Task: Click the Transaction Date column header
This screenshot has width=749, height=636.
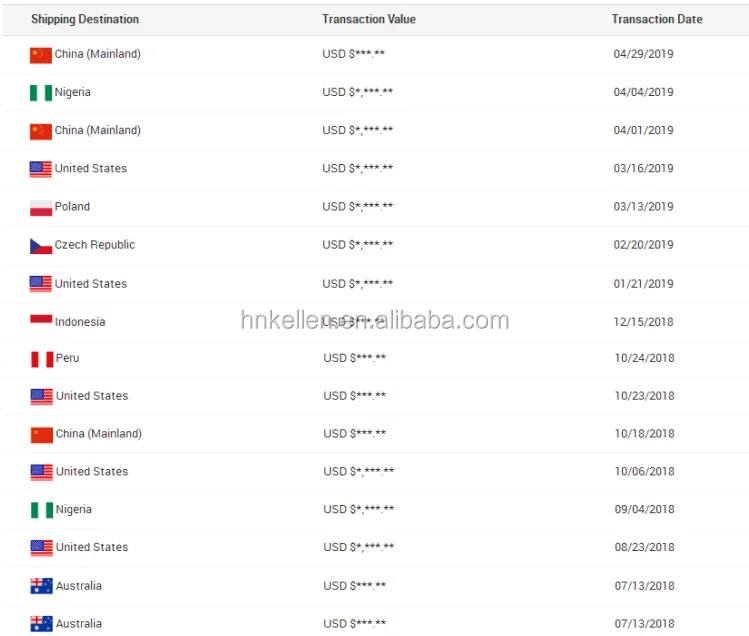Action: pyautogui.click(x=657, y=19)
